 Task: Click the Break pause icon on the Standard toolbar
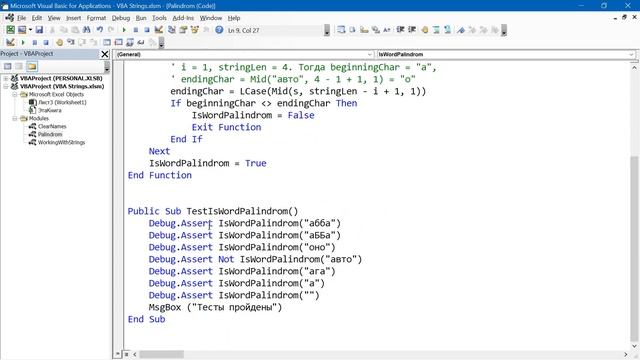pyautogui.click(x=136, y=30)
